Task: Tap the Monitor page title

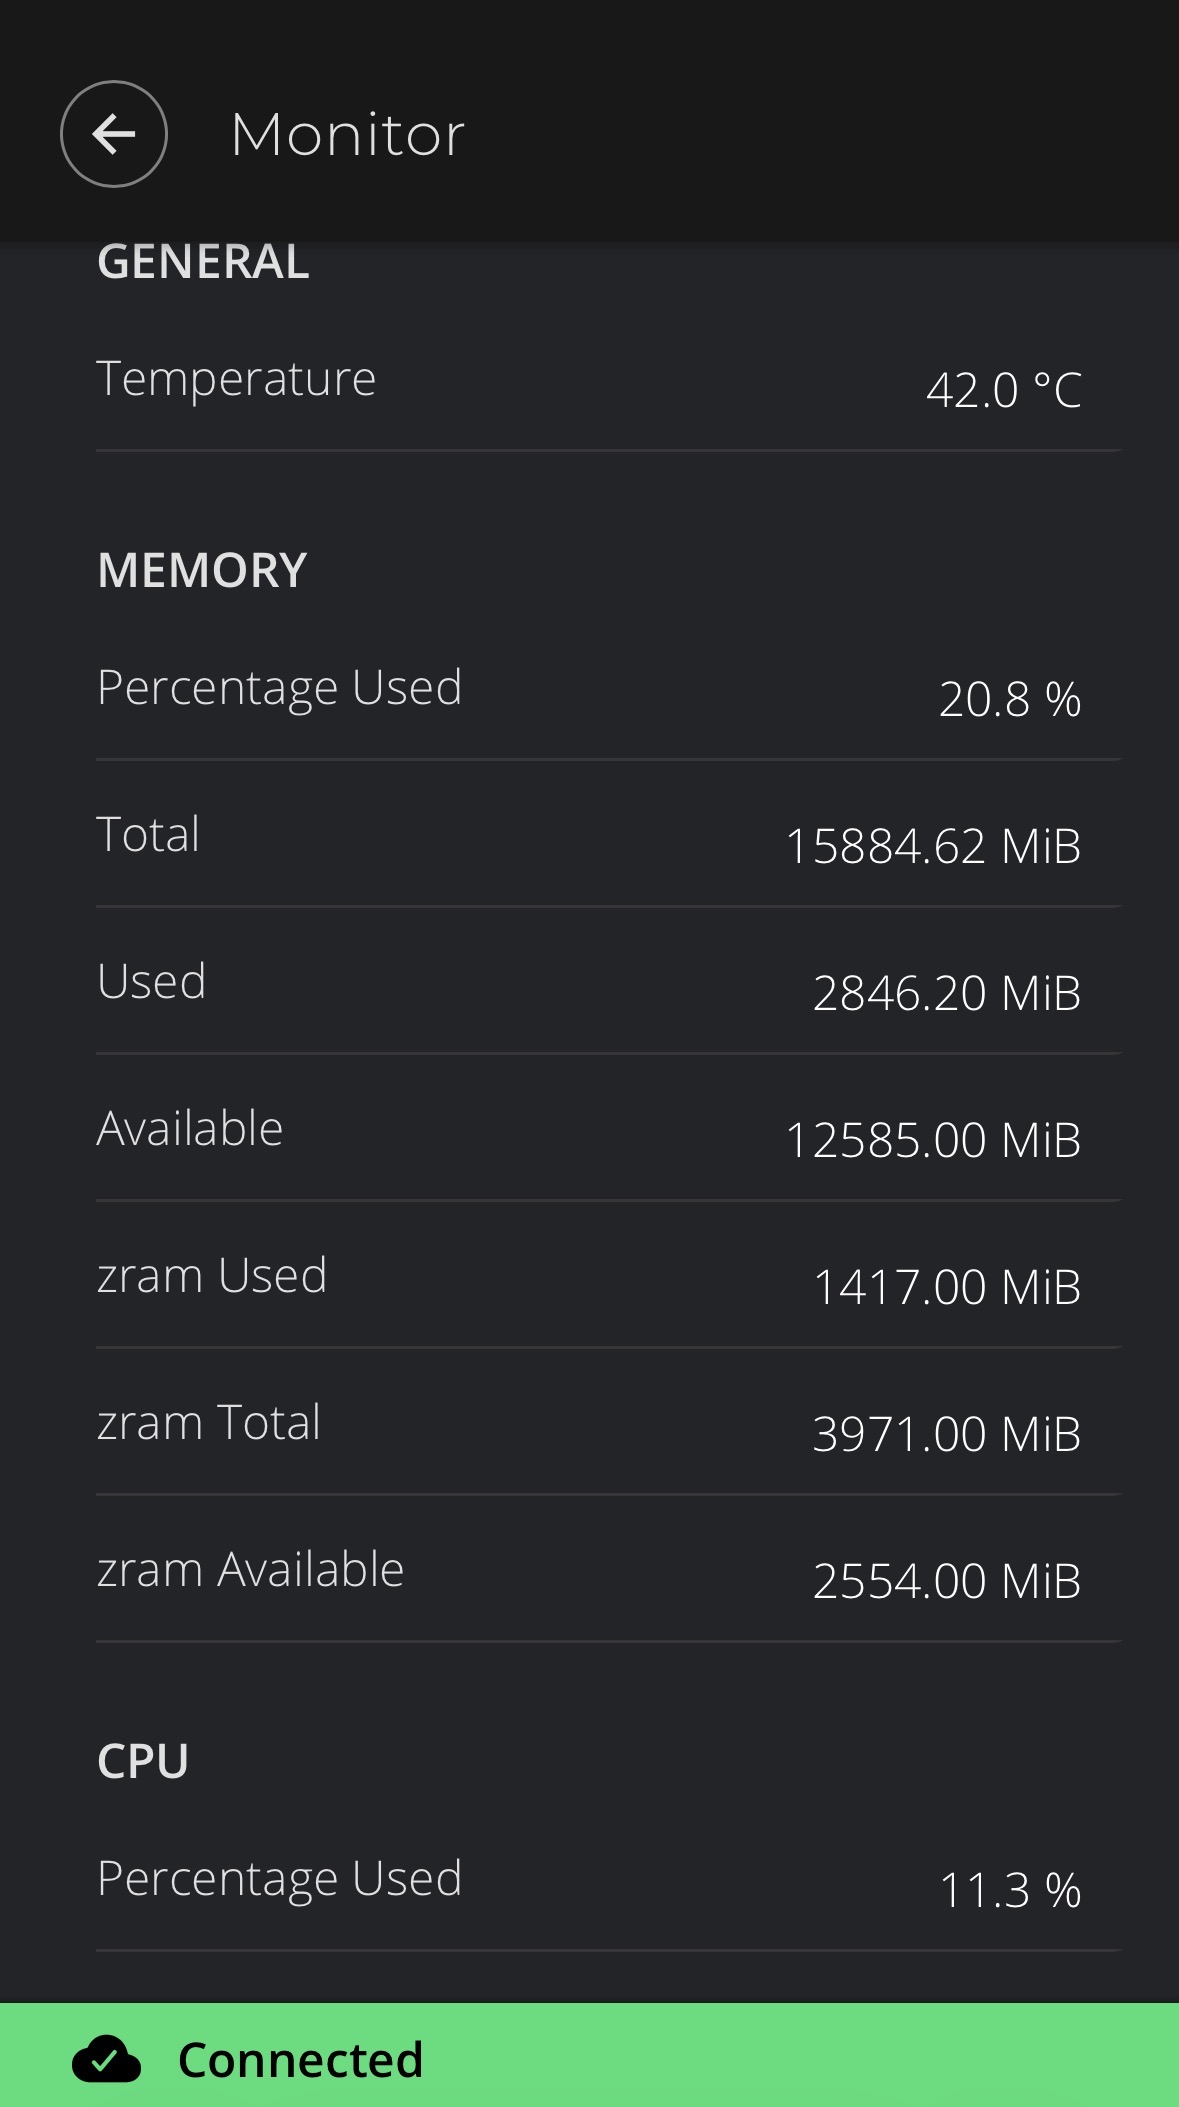Action: click(347, 134)
